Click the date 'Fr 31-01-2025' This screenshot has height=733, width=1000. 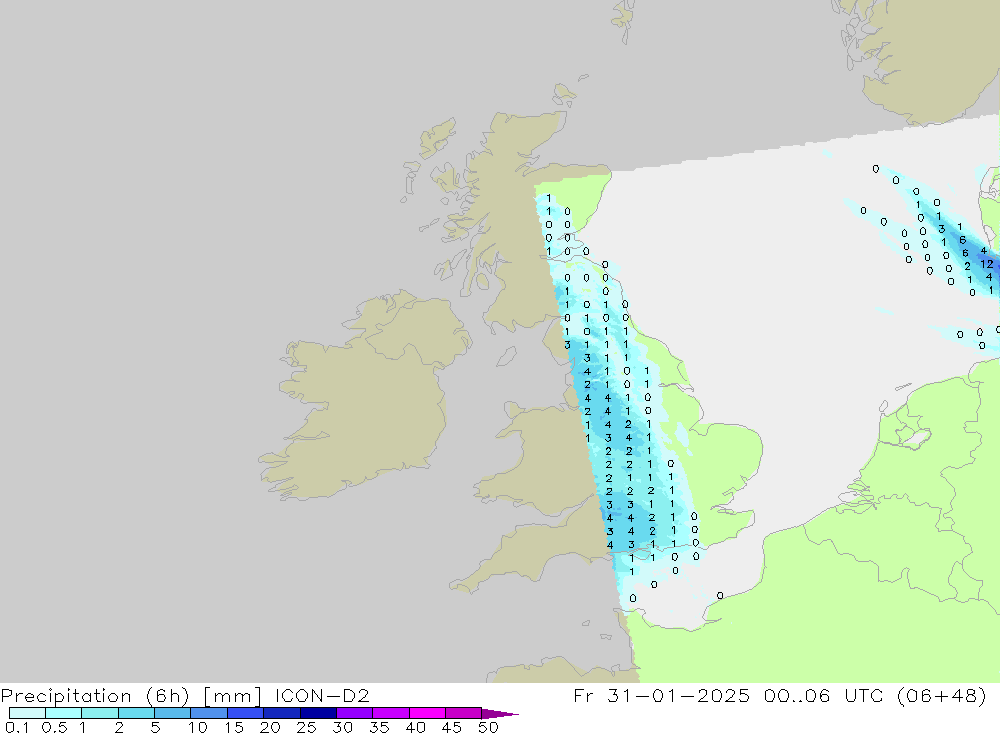661,695
